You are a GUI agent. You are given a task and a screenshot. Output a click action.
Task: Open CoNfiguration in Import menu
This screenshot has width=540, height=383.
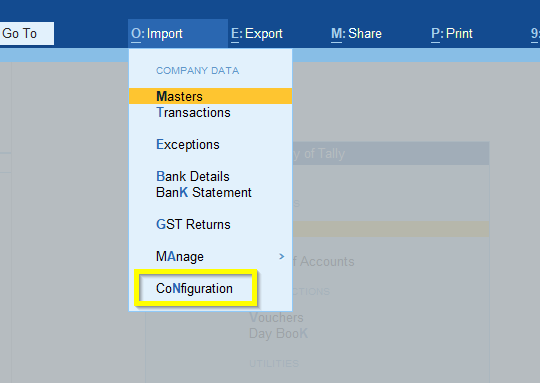pyautogui.click(x=194, y=289)
